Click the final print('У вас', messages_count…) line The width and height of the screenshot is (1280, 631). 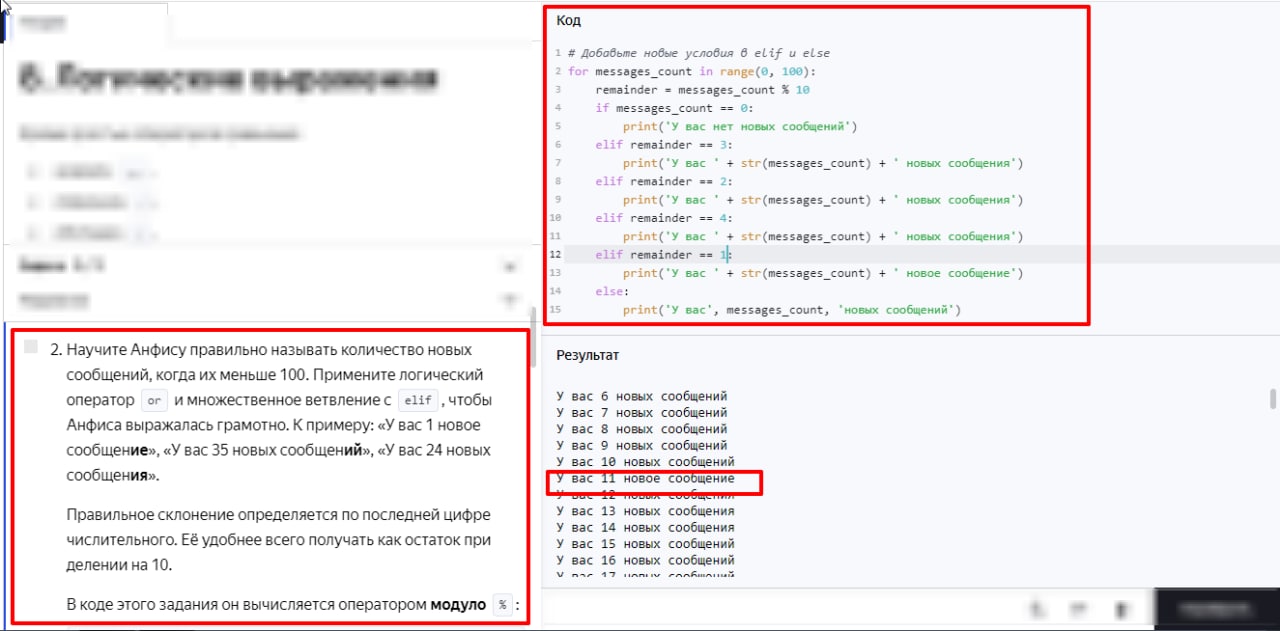[x=791, y=310]
